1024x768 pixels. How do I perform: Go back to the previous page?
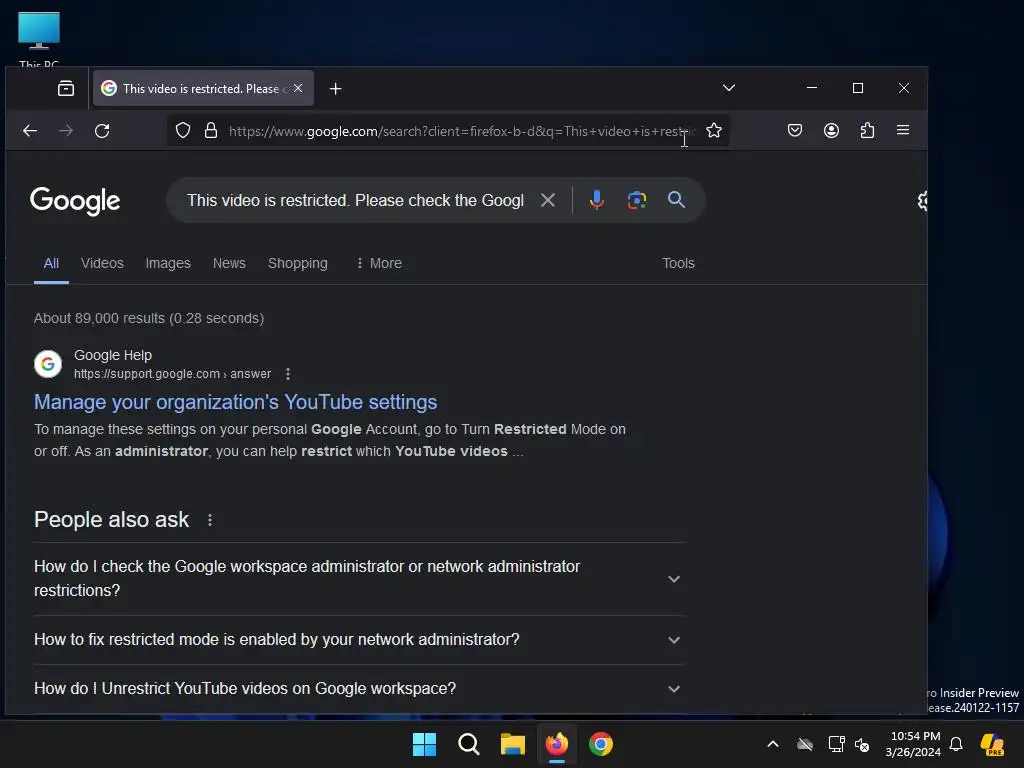click(x=30, y=131)
